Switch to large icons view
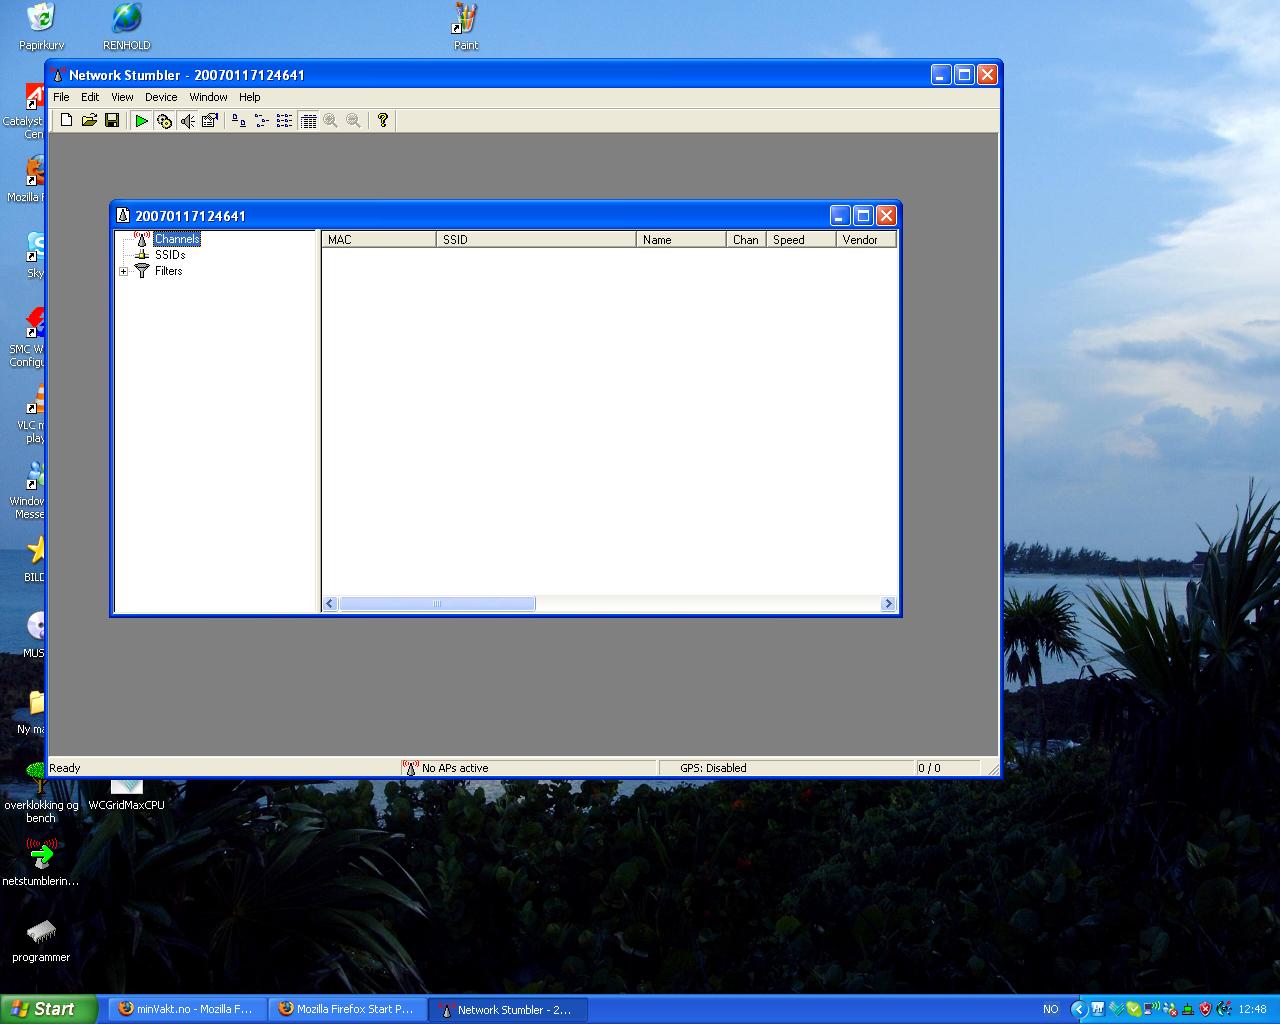Viewport: 1280px width, 1024px height. coord(239,120)
